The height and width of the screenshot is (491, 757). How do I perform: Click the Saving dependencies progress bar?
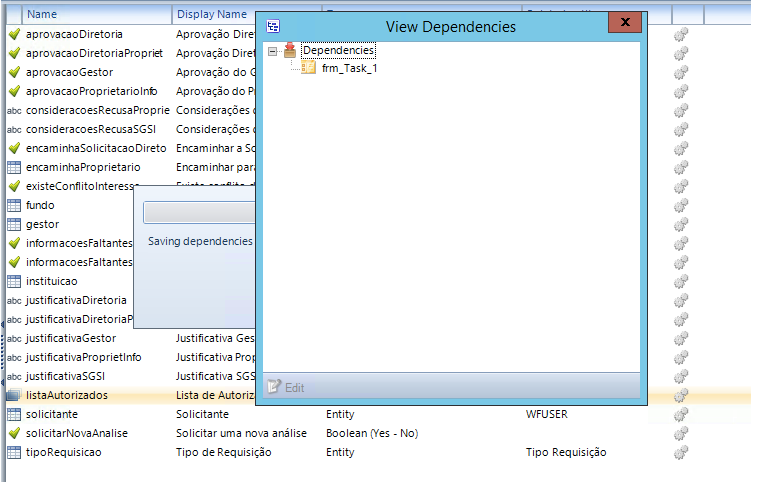pyautogui.click(x=199, y=213)
